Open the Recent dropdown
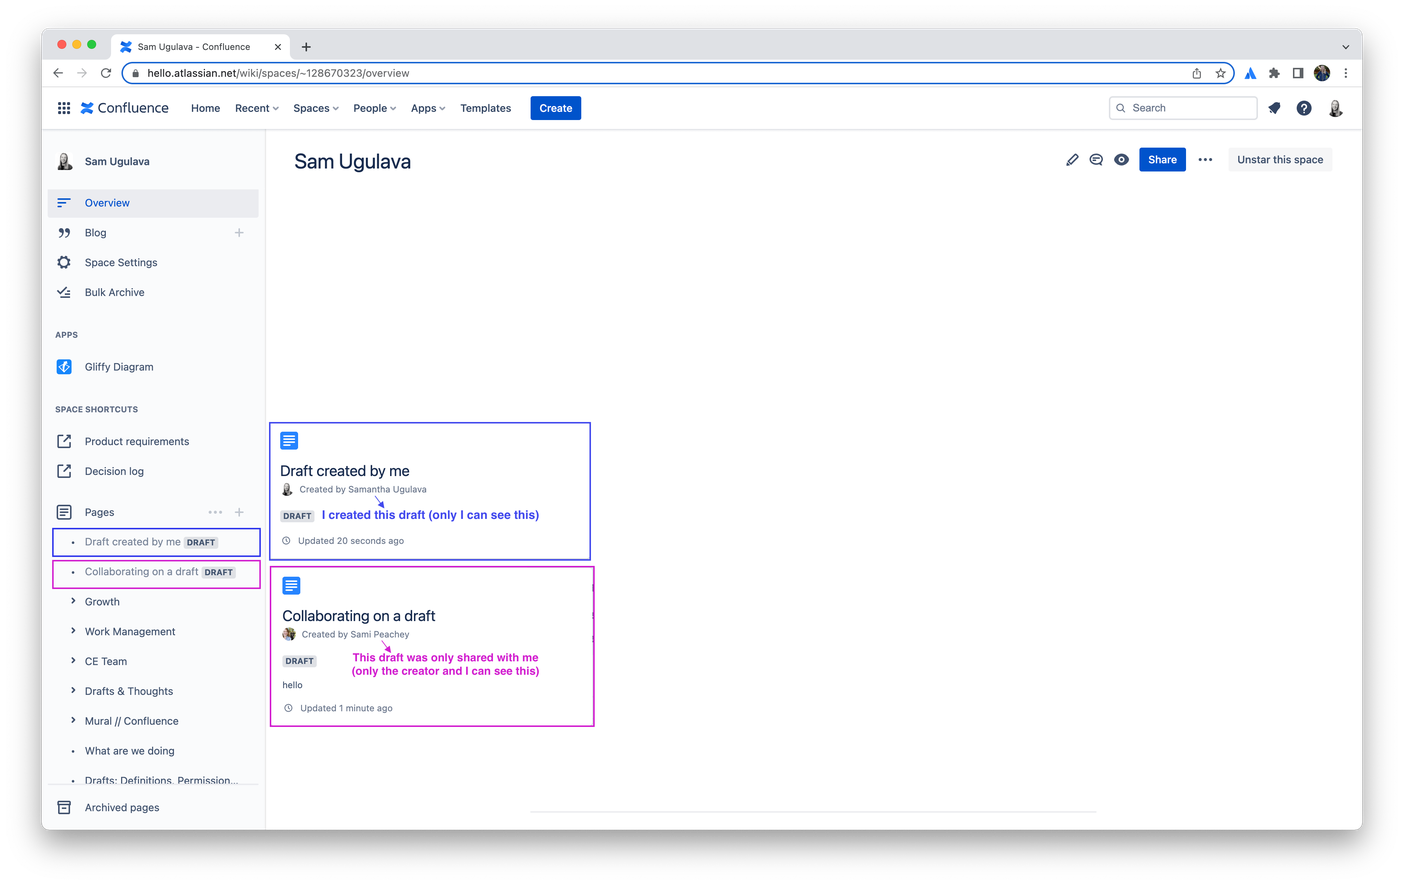 click(257, 108)
